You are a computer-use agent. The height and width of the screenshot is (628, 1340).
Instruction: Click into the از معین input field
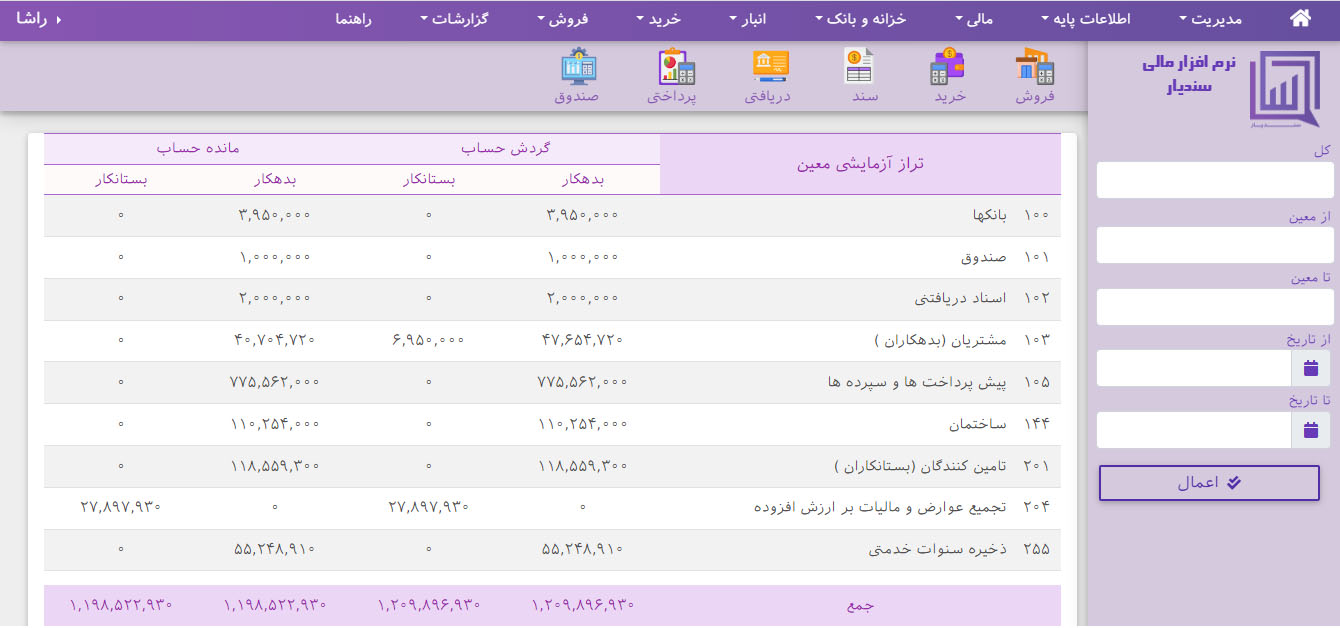[x=1214, y=245]
